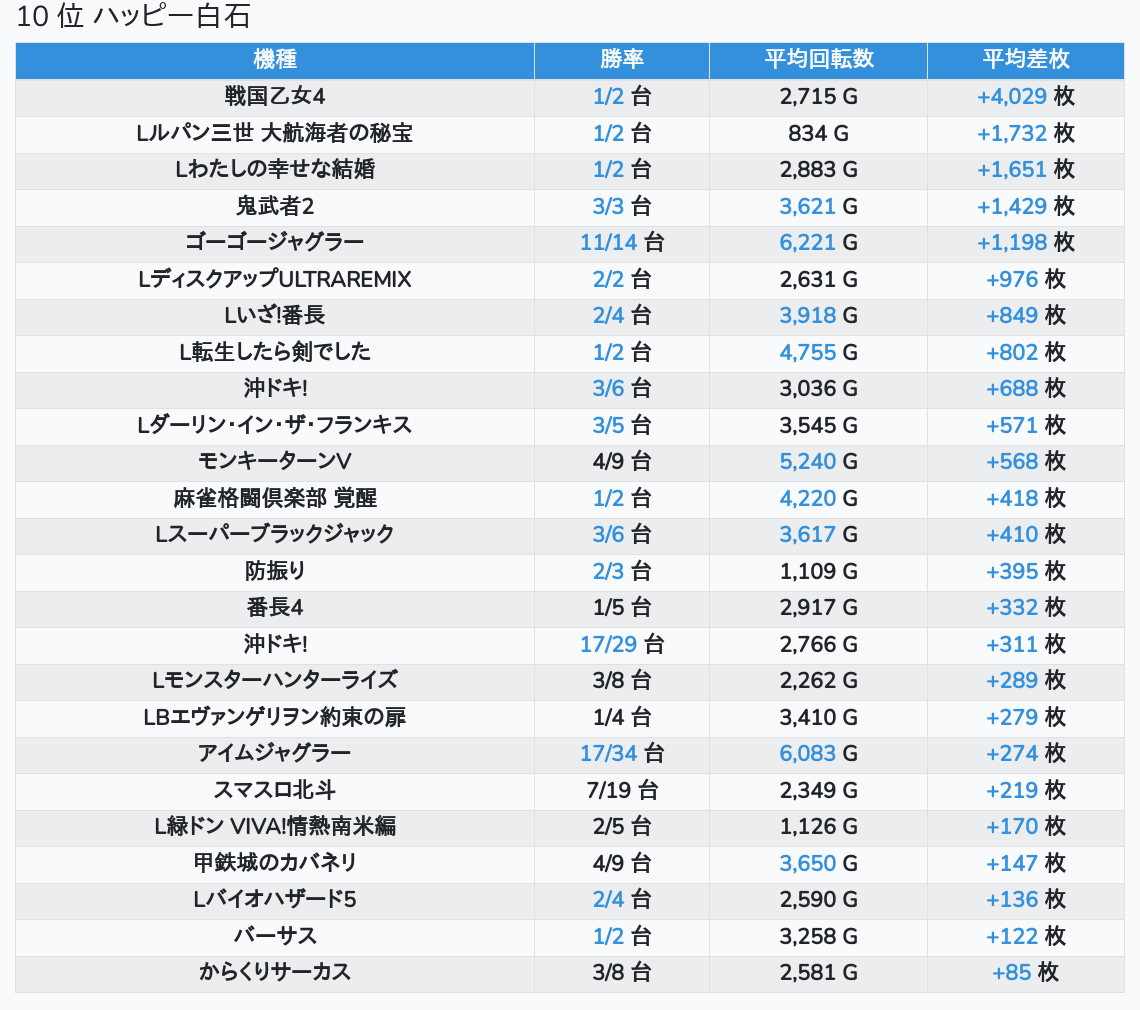Select machine name L転生したら剣でした

click(x=275, y=352)
